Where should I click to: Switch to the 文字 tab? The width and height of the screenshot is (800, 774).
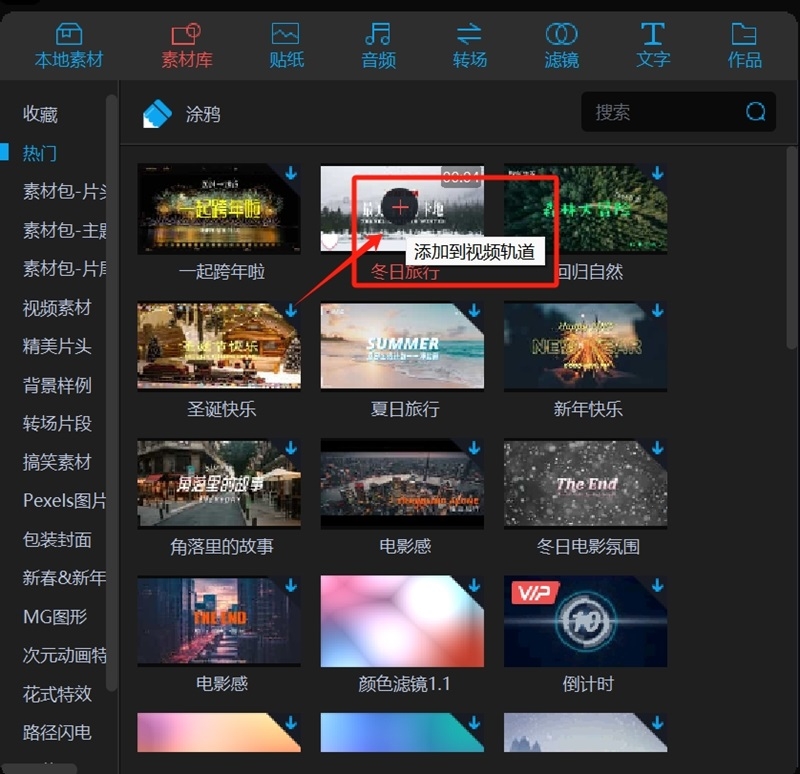pyautogui.click(x=653, y=46)
